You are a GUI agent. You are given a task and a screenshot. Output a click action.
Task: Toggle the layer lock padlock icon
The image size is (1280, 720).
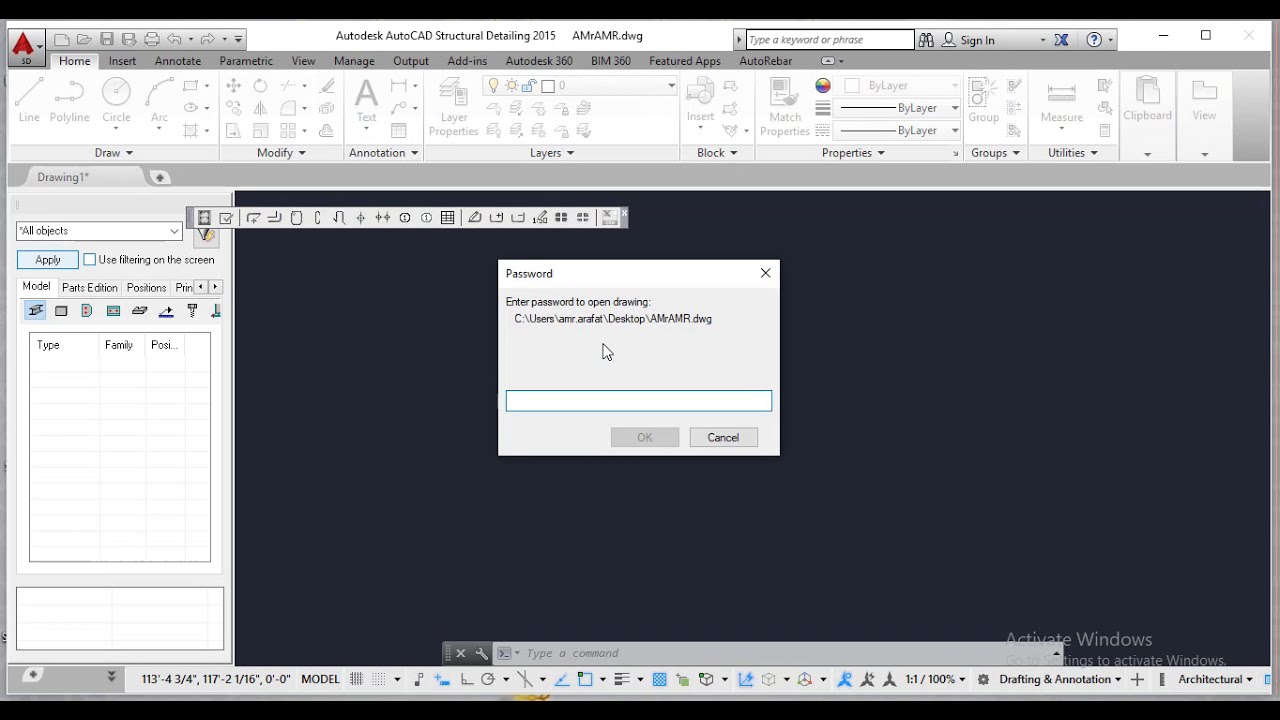[x=530, y=86]
